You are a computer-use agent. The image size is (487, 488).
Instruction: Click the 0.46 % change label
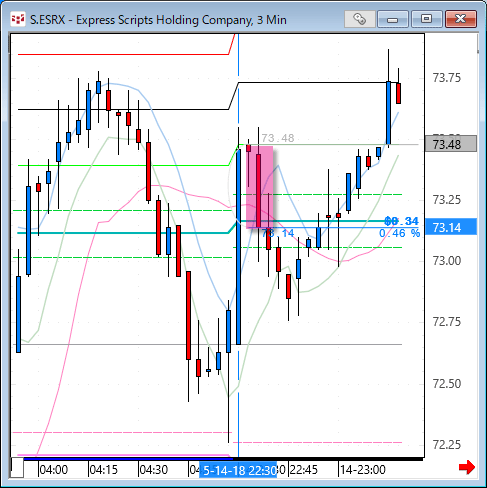tap(399, 233)
